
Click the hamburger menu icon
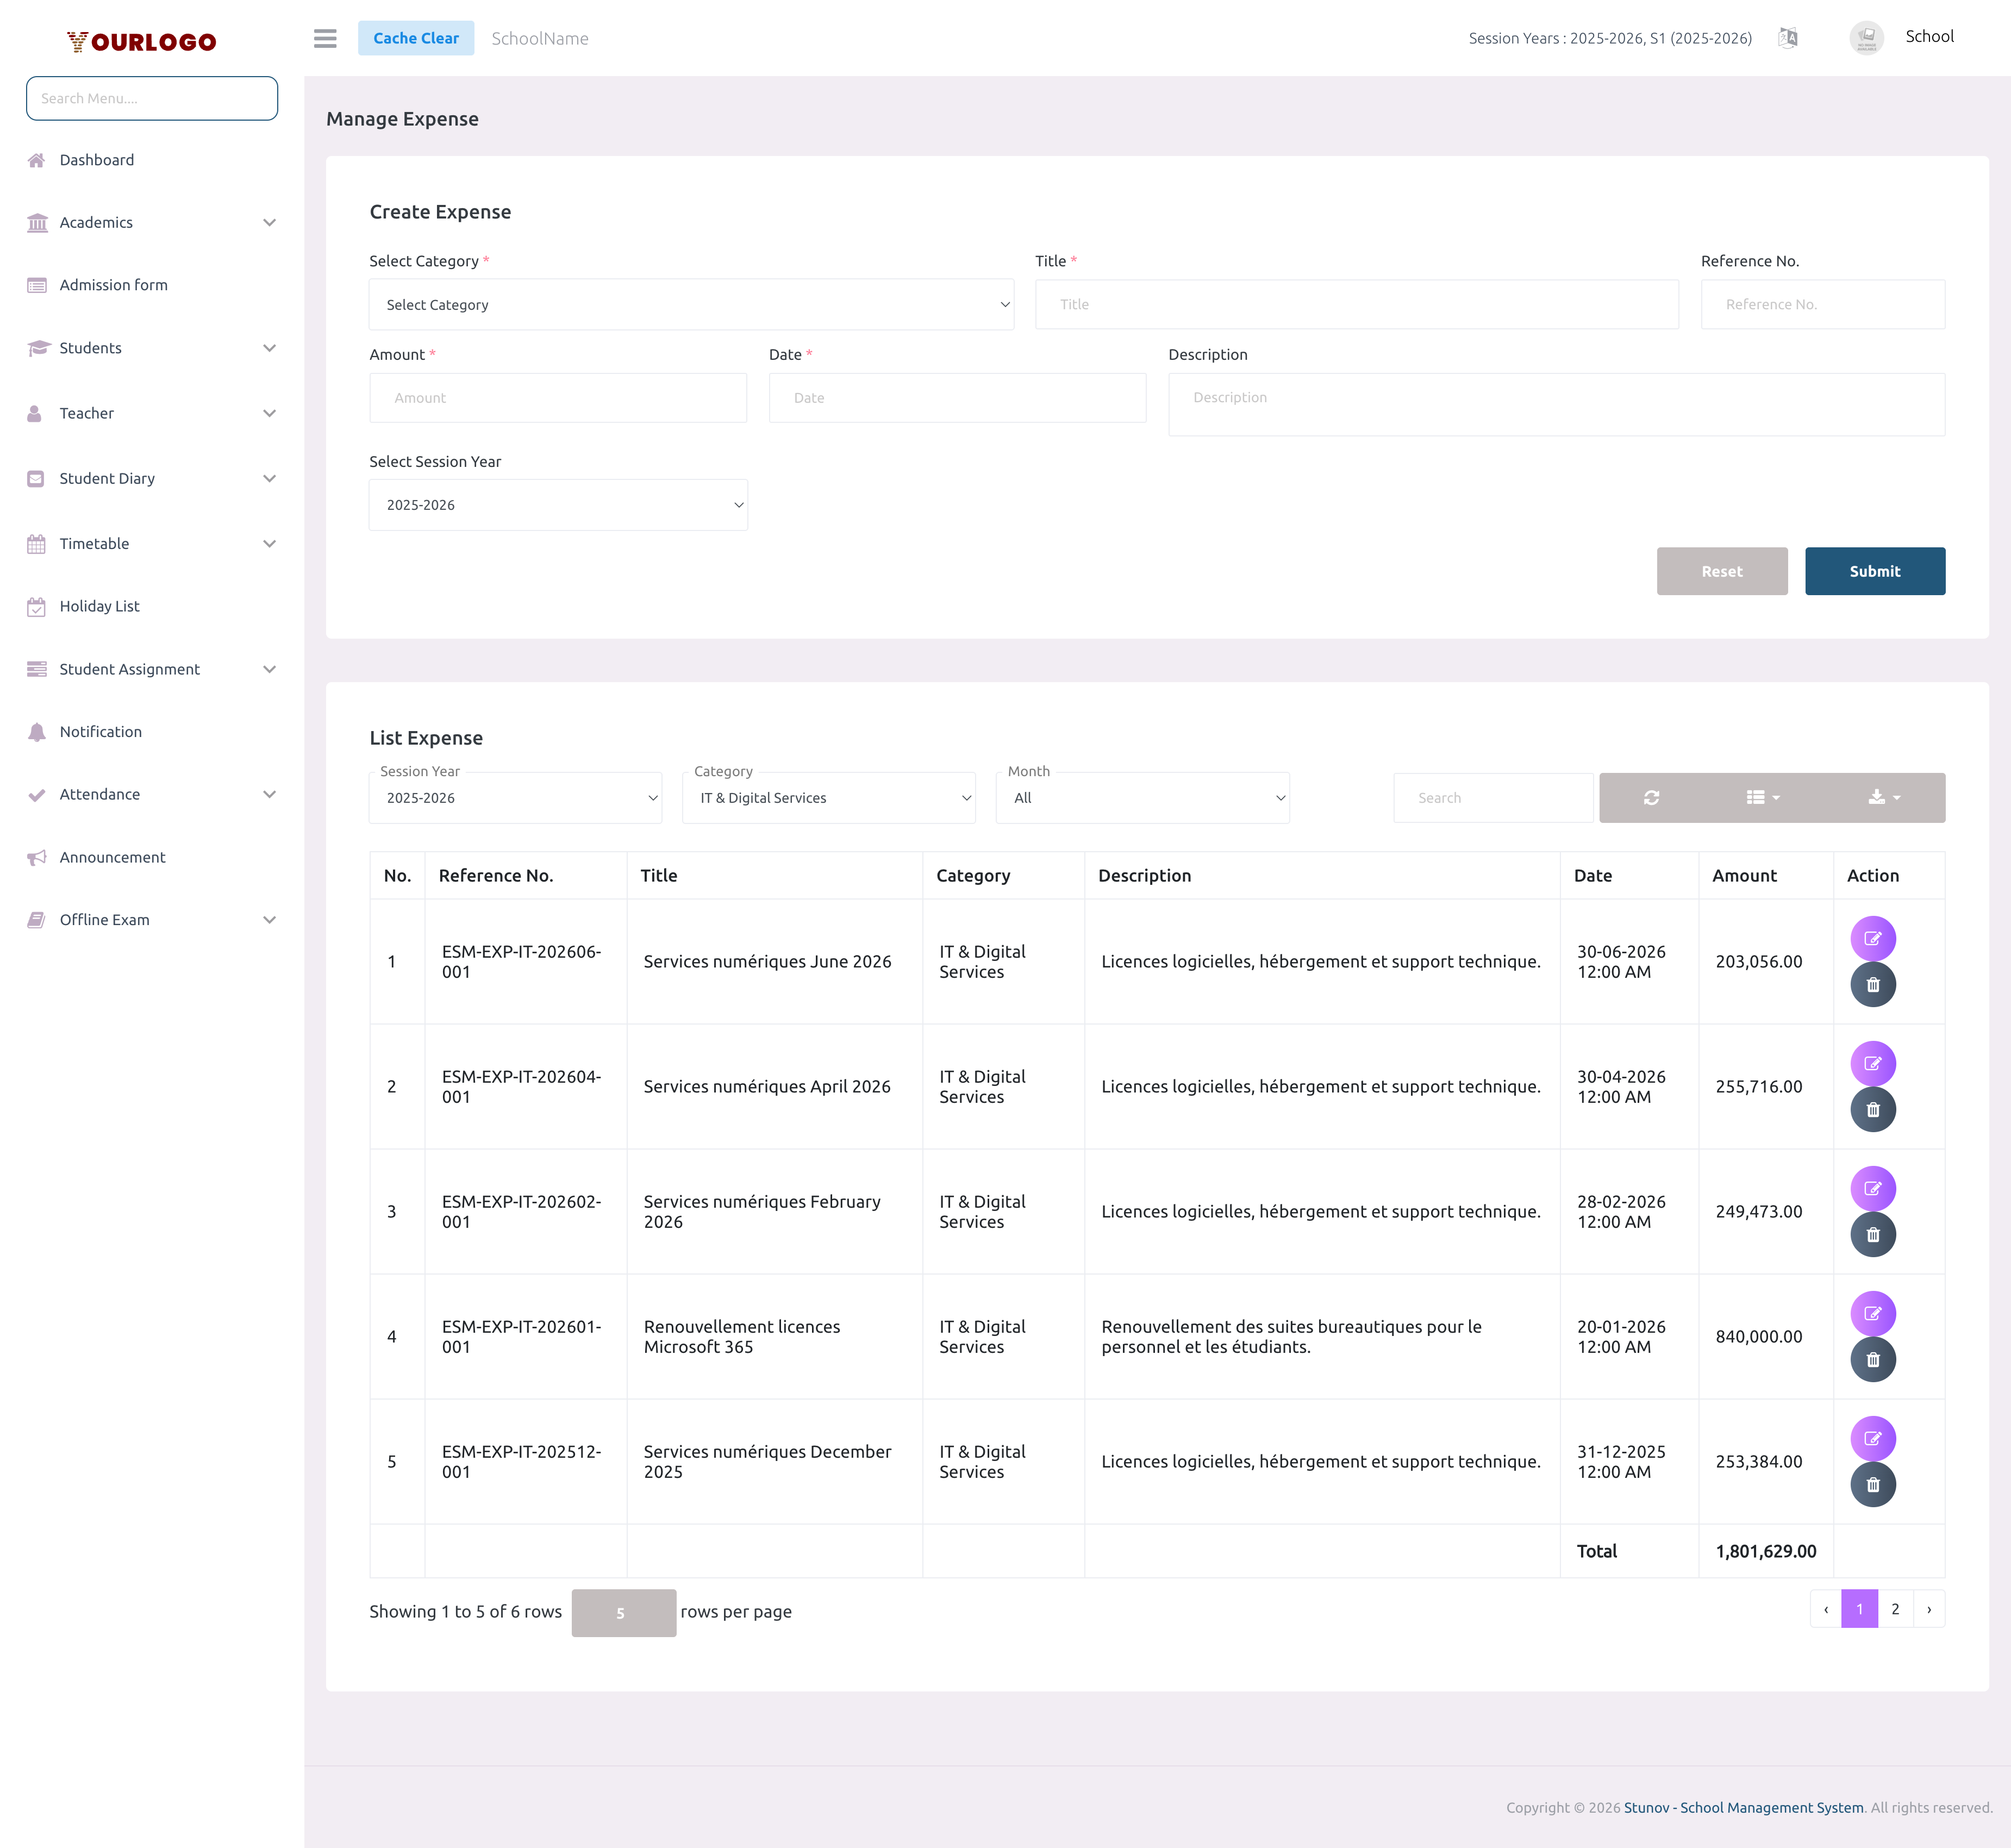324,38
